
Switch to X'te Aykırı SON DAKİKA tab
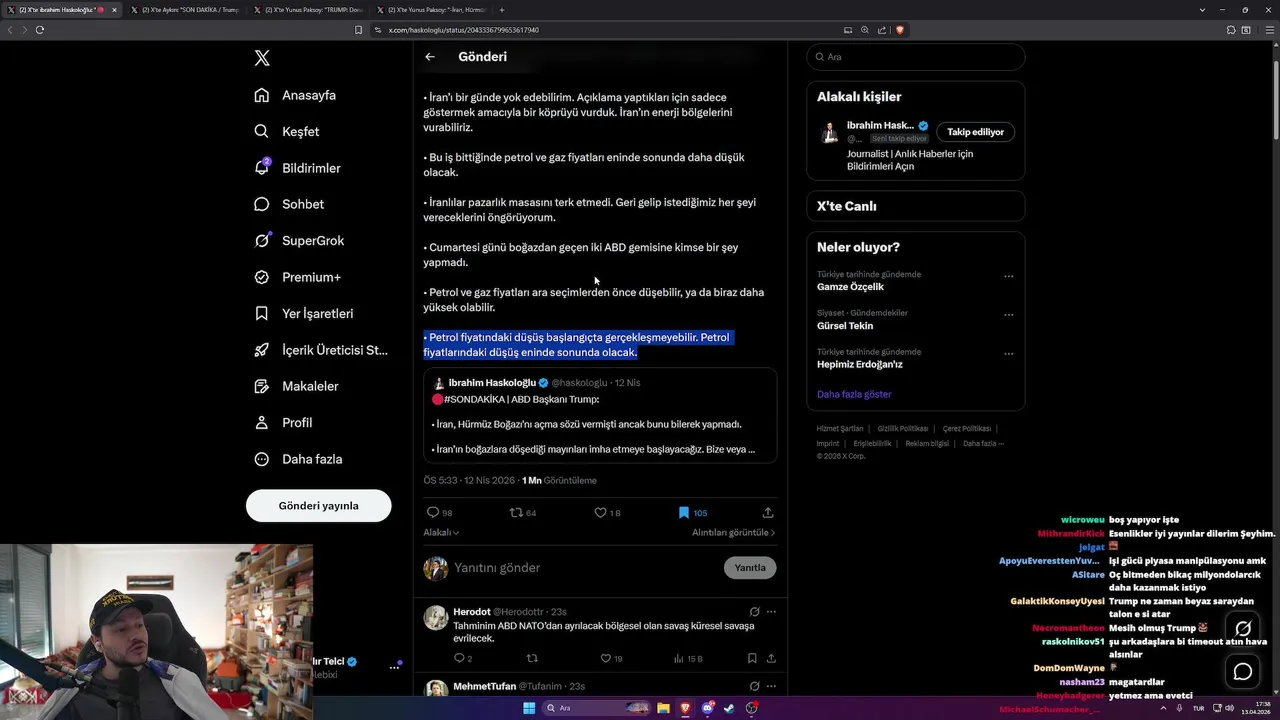pos(184,10)
